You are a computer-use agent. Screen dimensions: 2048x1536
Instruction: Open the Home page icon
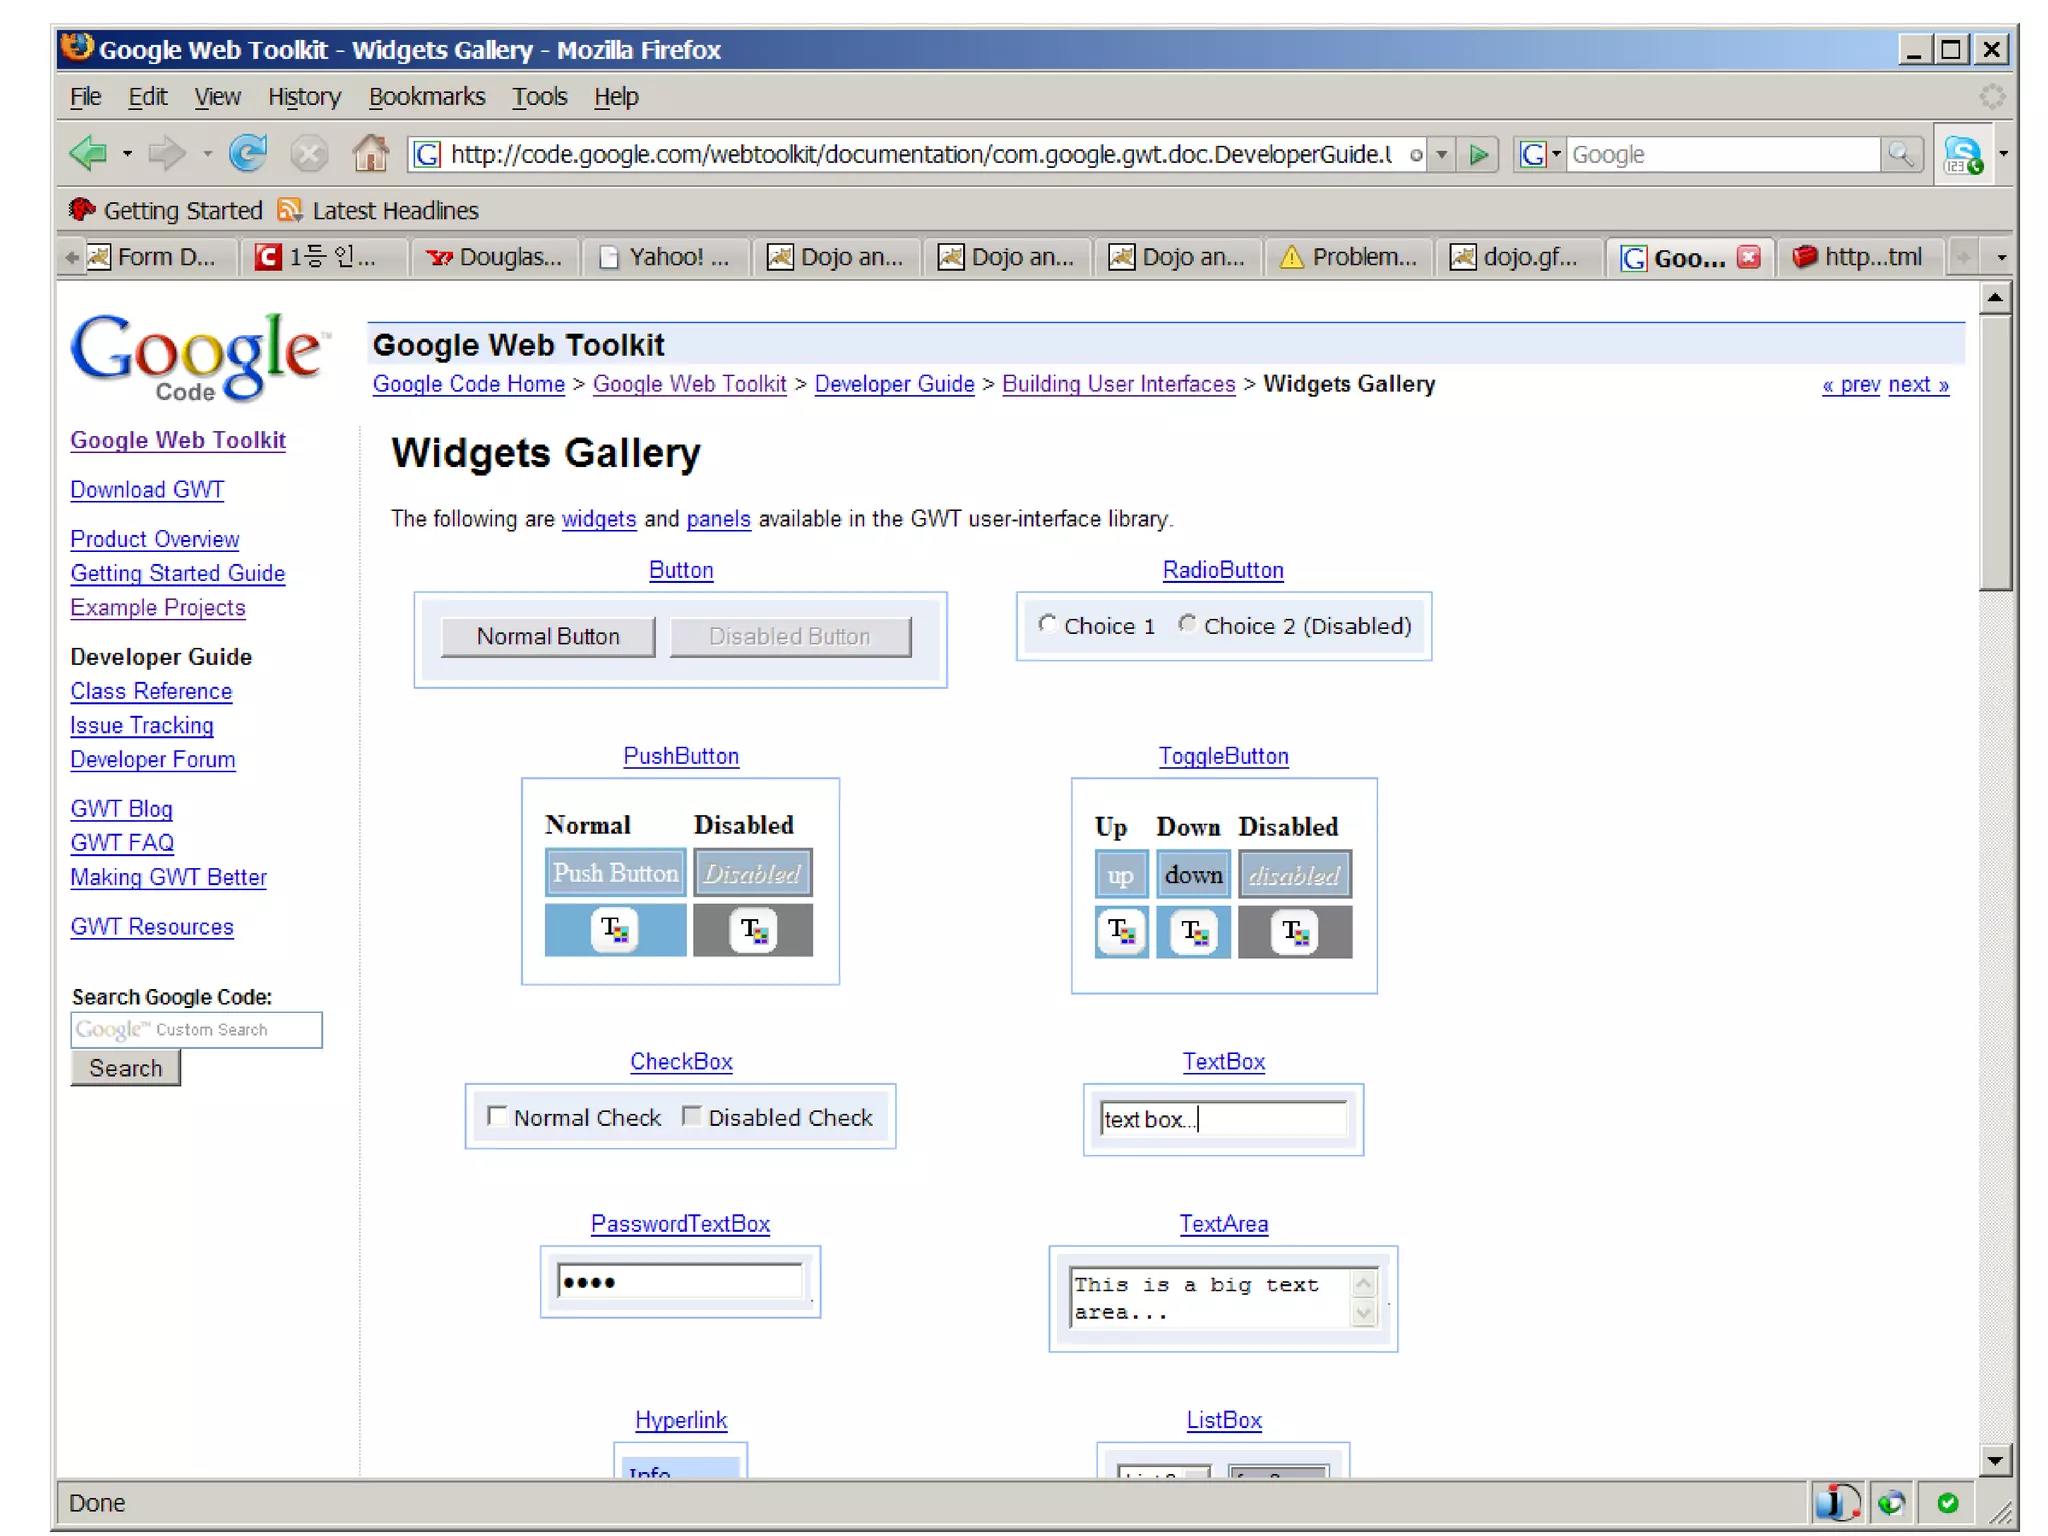[x=370, y=153]
